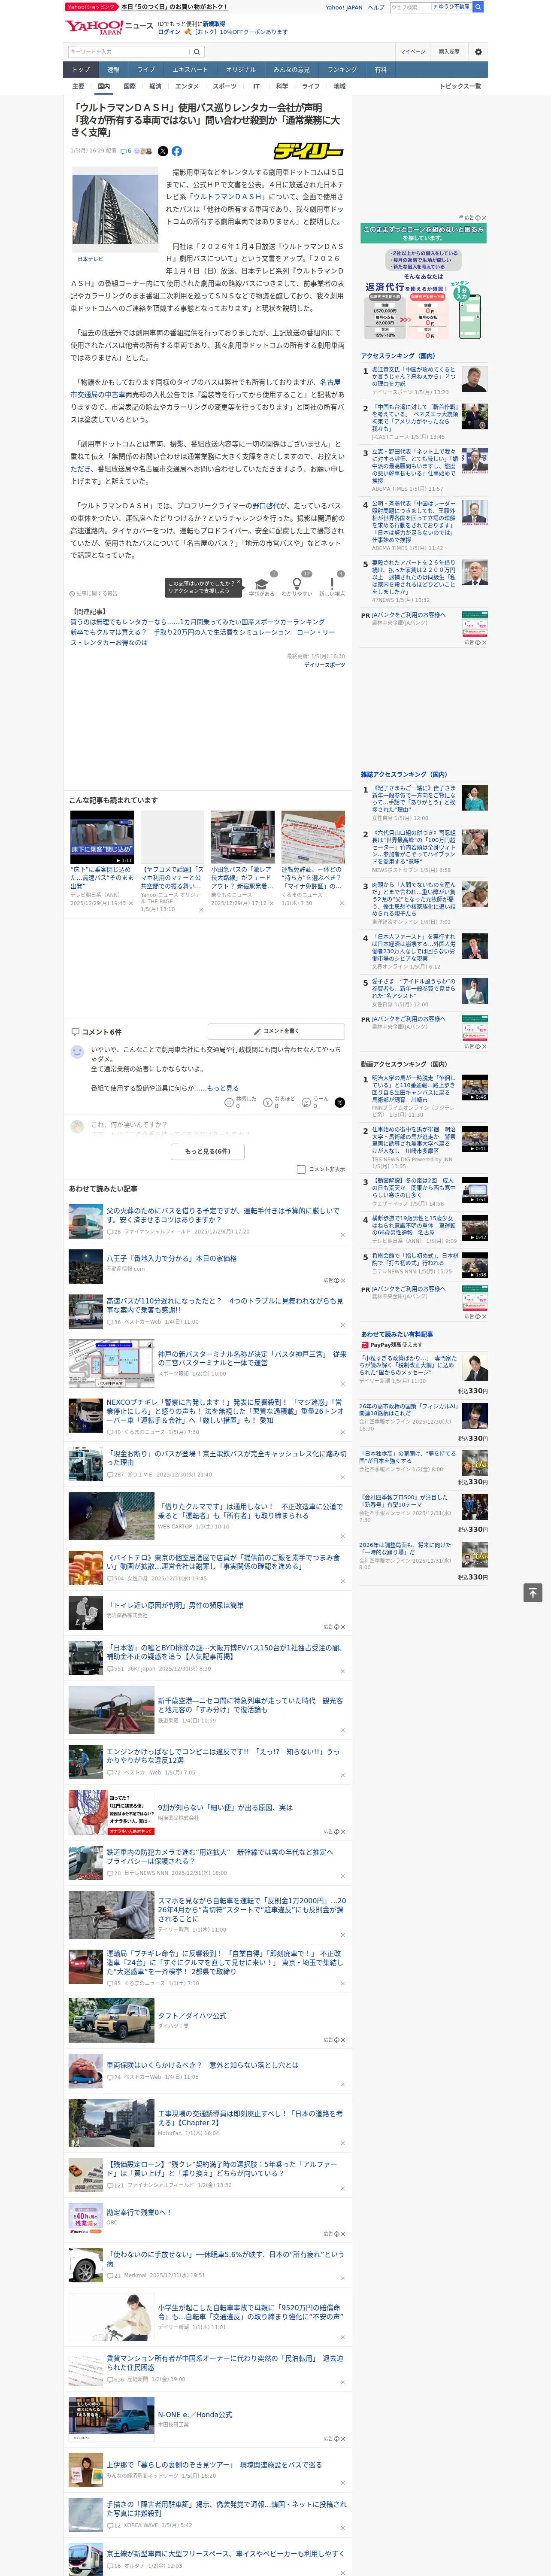Screen dimensions: 551x2576
Task: Open 運輸局 ブチギレ命令 article
Action: 225,1962
